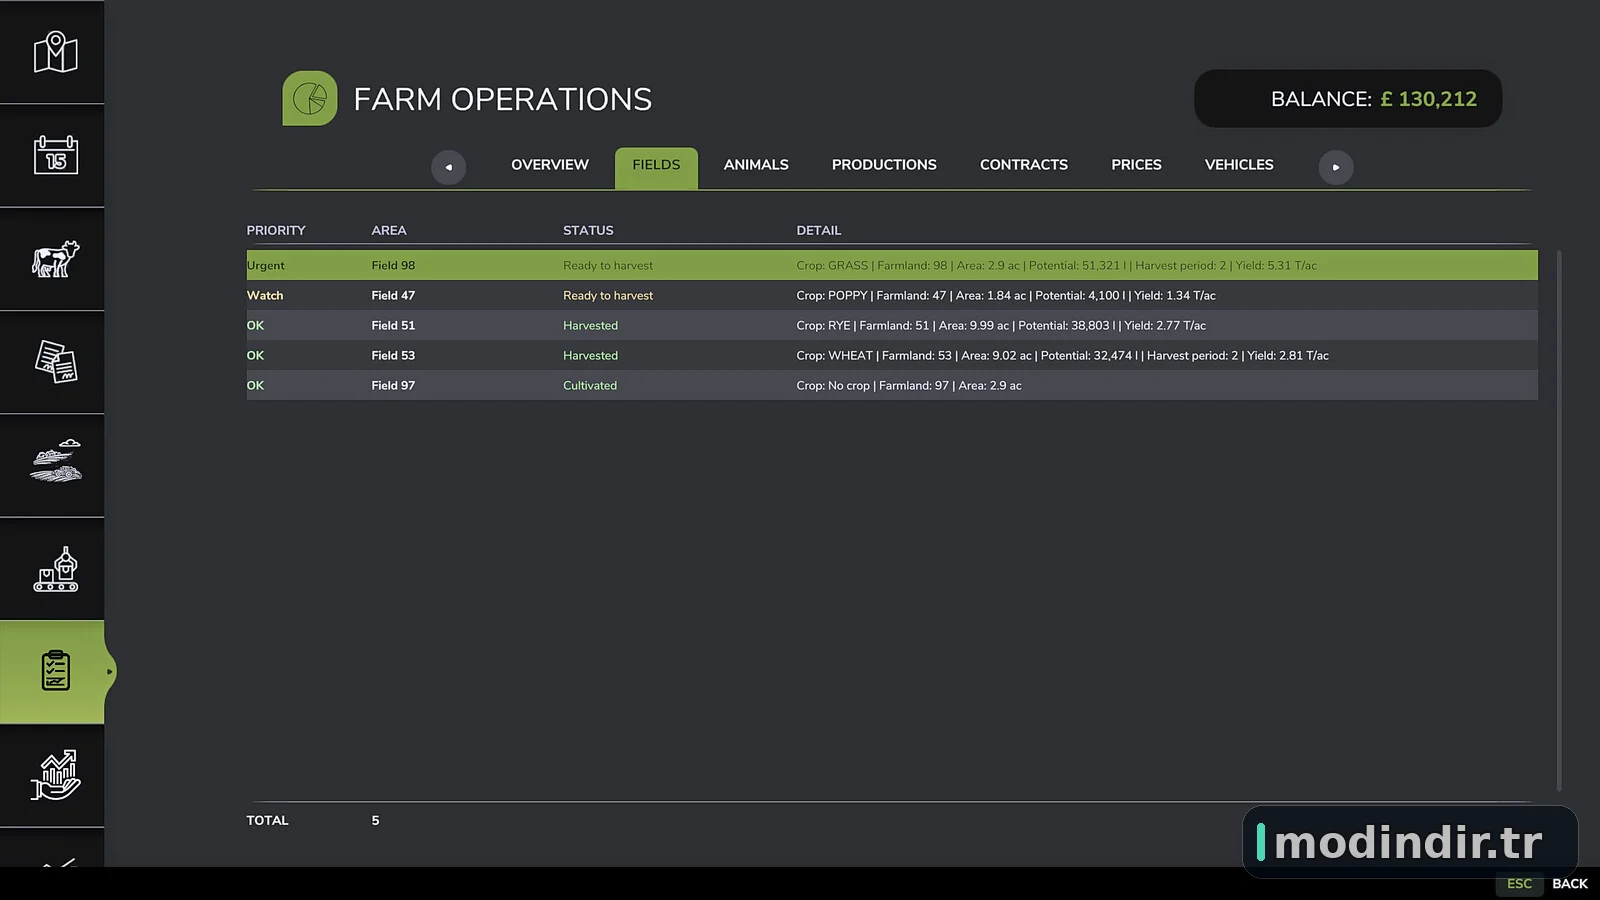Click the DETAIL column header
Screen dimensions: 1600x900
819,230
